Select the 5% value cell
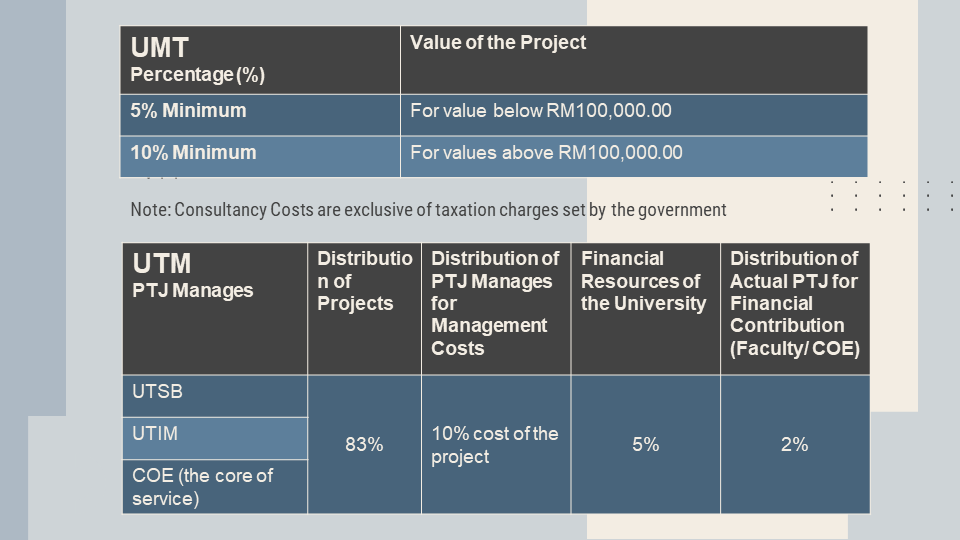Screen dimensions: 960x540 [645, 444]
